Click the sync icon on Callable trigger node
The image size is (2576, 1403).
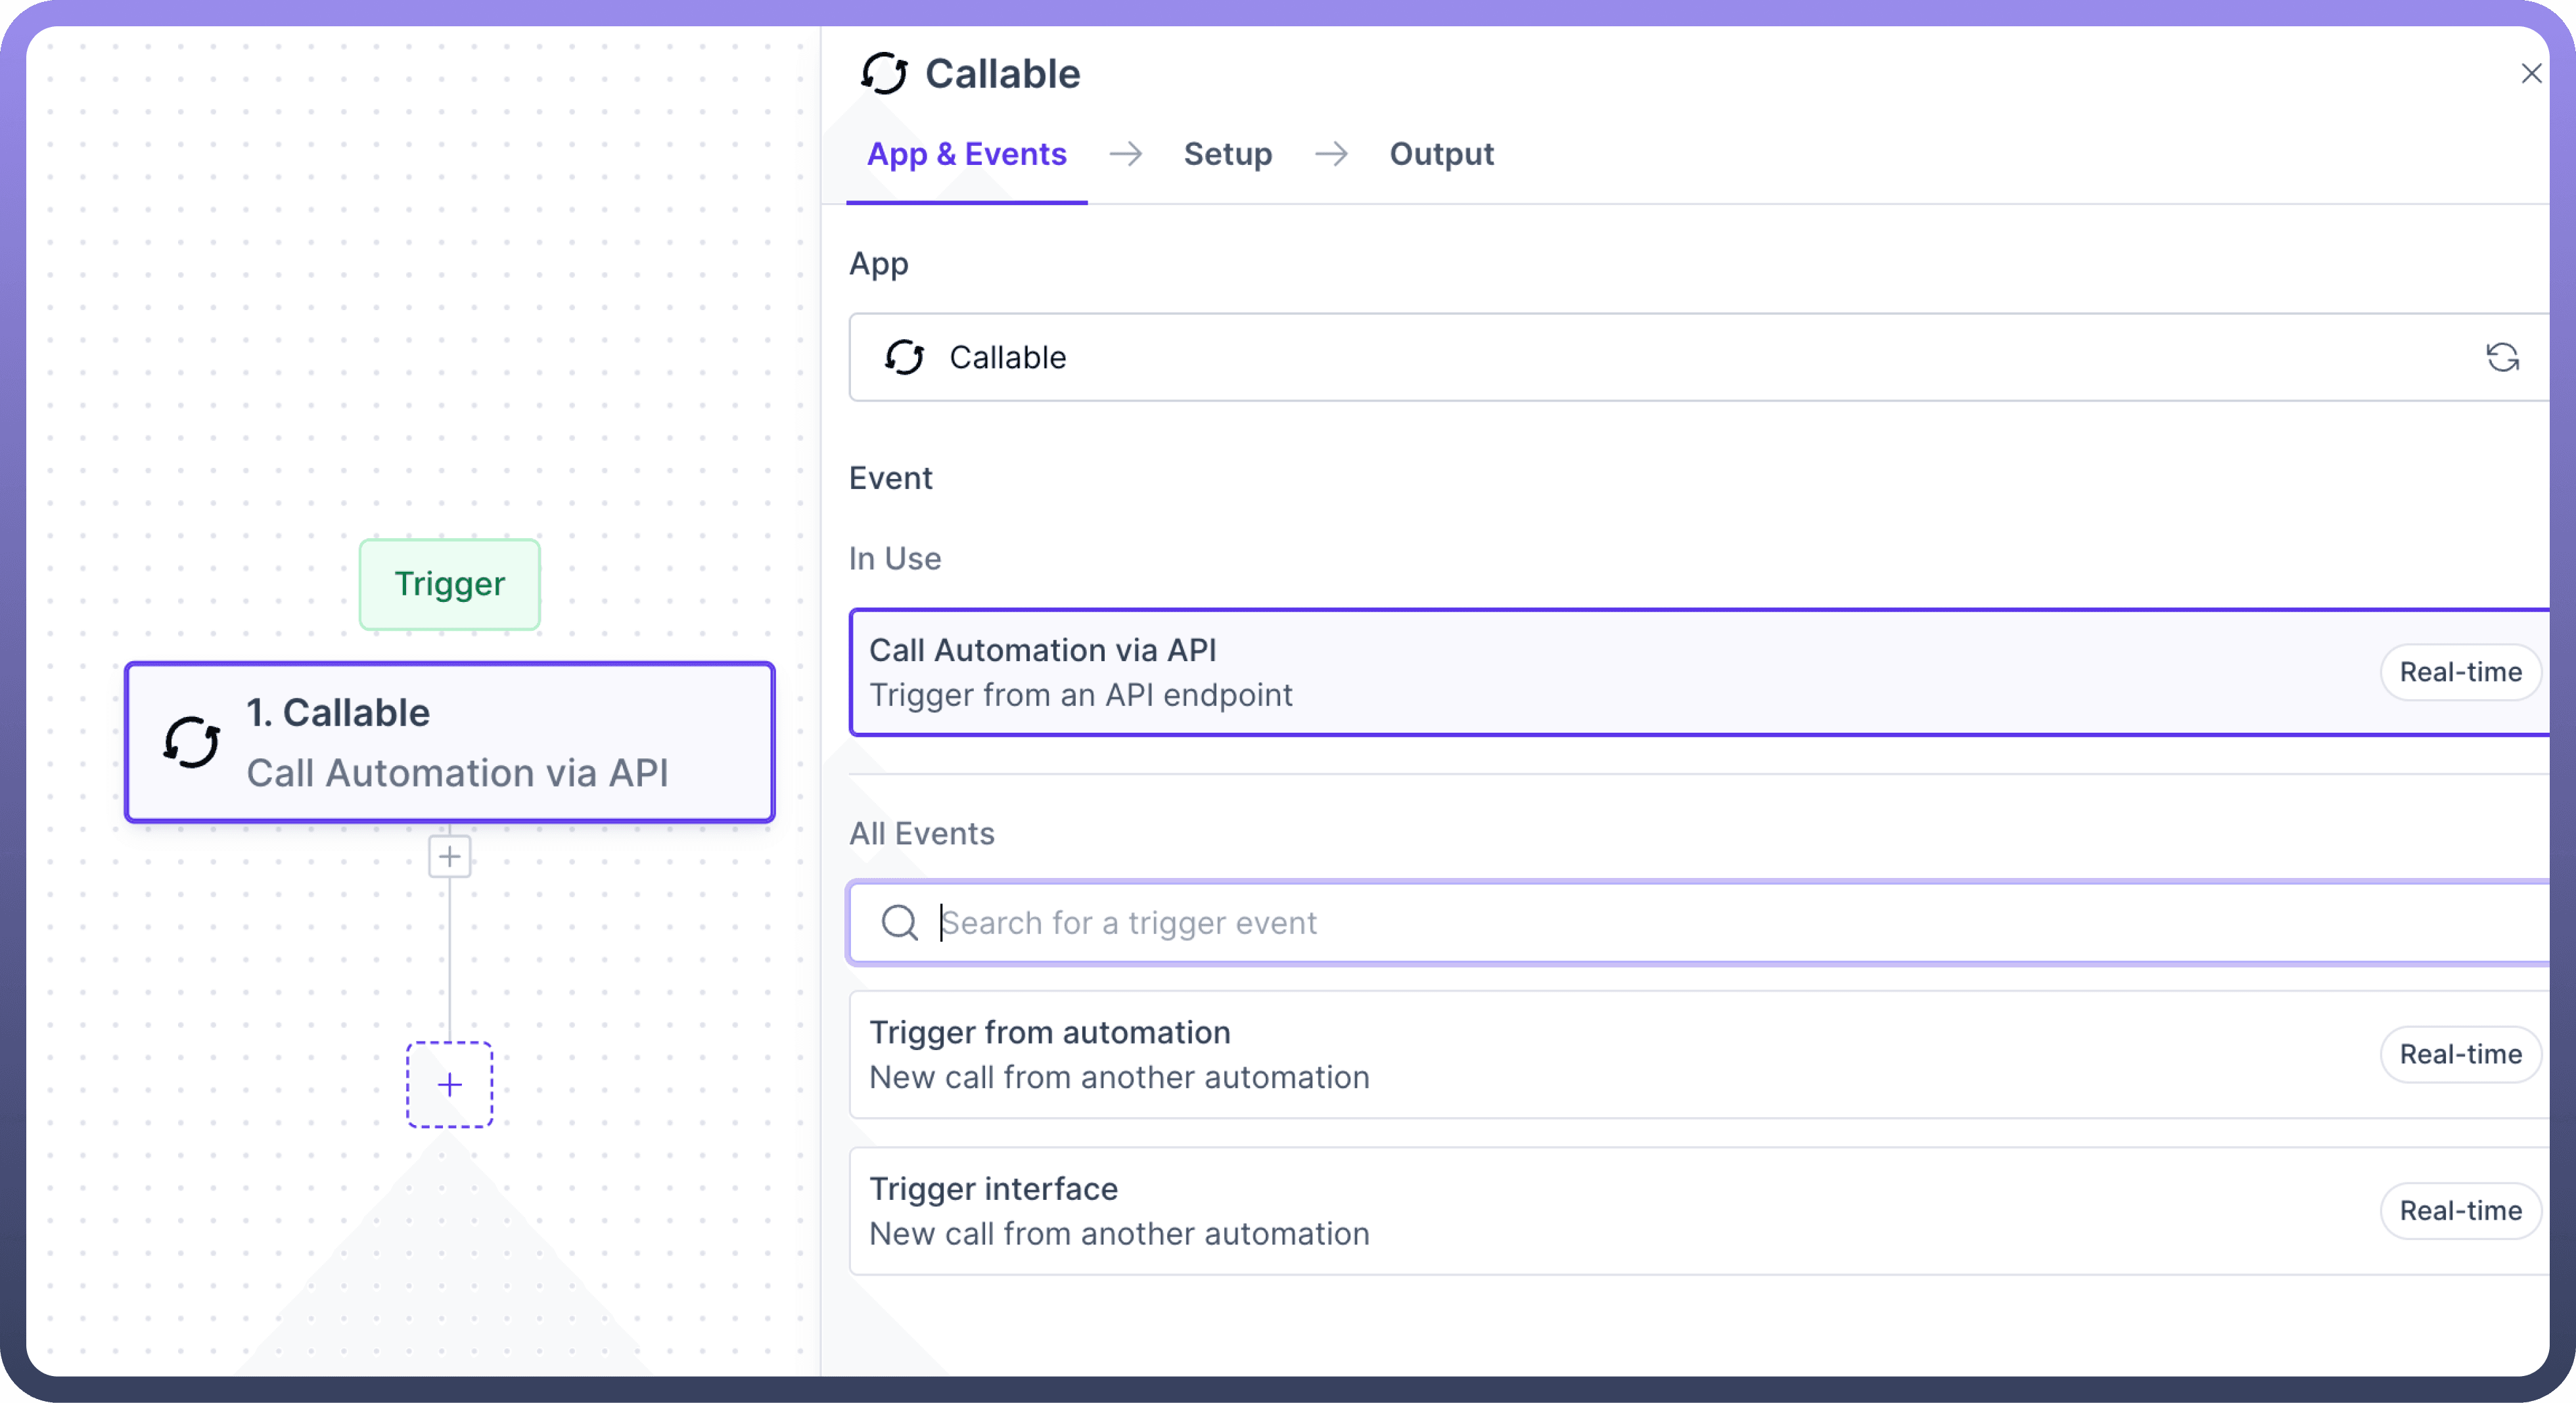coord(191,743)
